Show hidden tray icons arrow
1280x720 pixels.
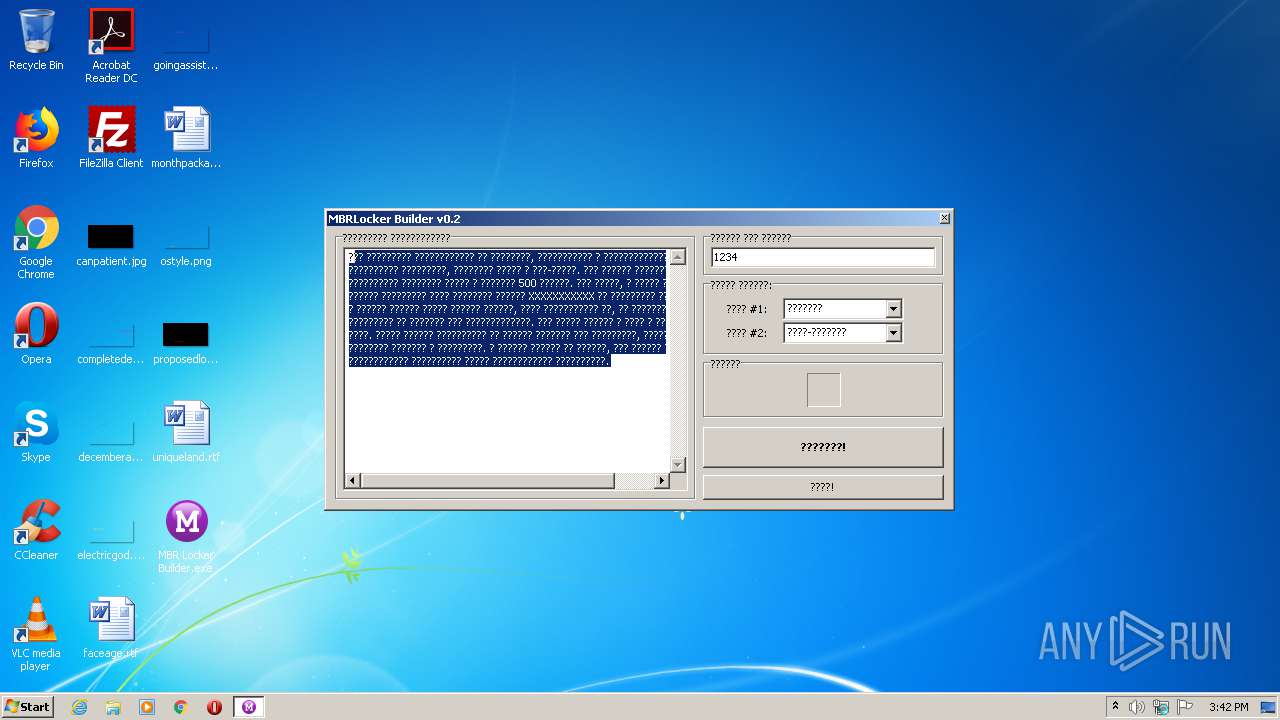[1115, 707]
